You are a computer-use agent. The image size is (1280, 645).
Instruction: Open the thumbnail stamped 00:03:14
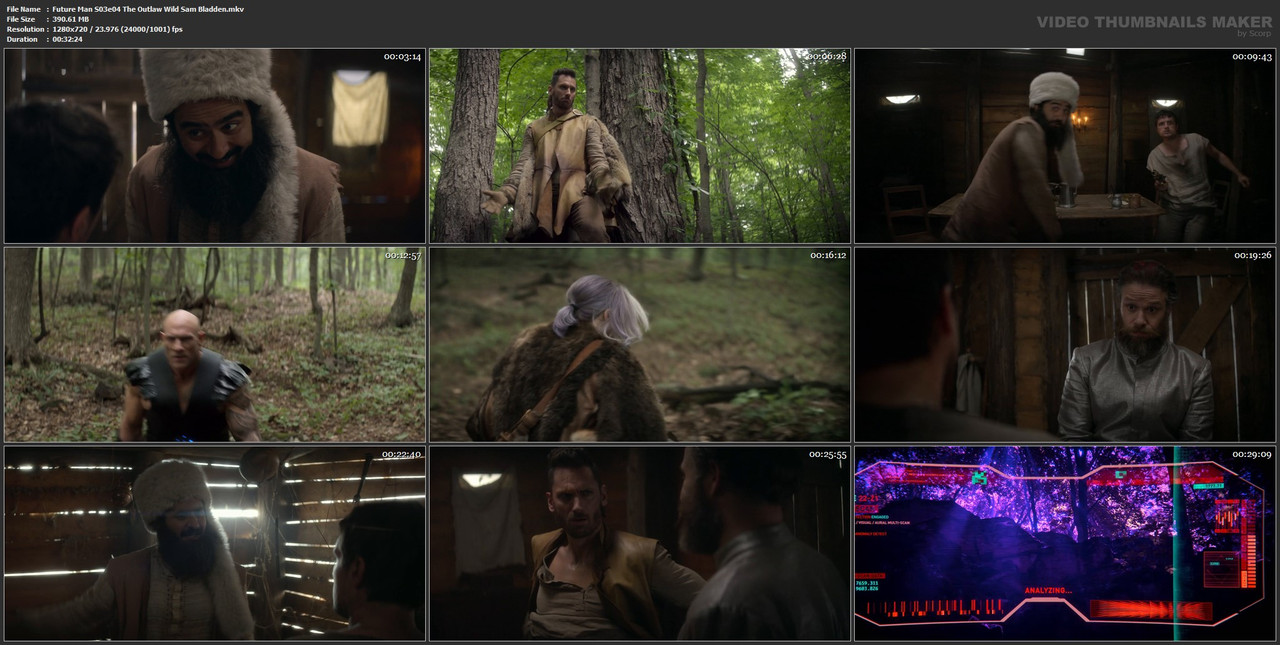215,145
